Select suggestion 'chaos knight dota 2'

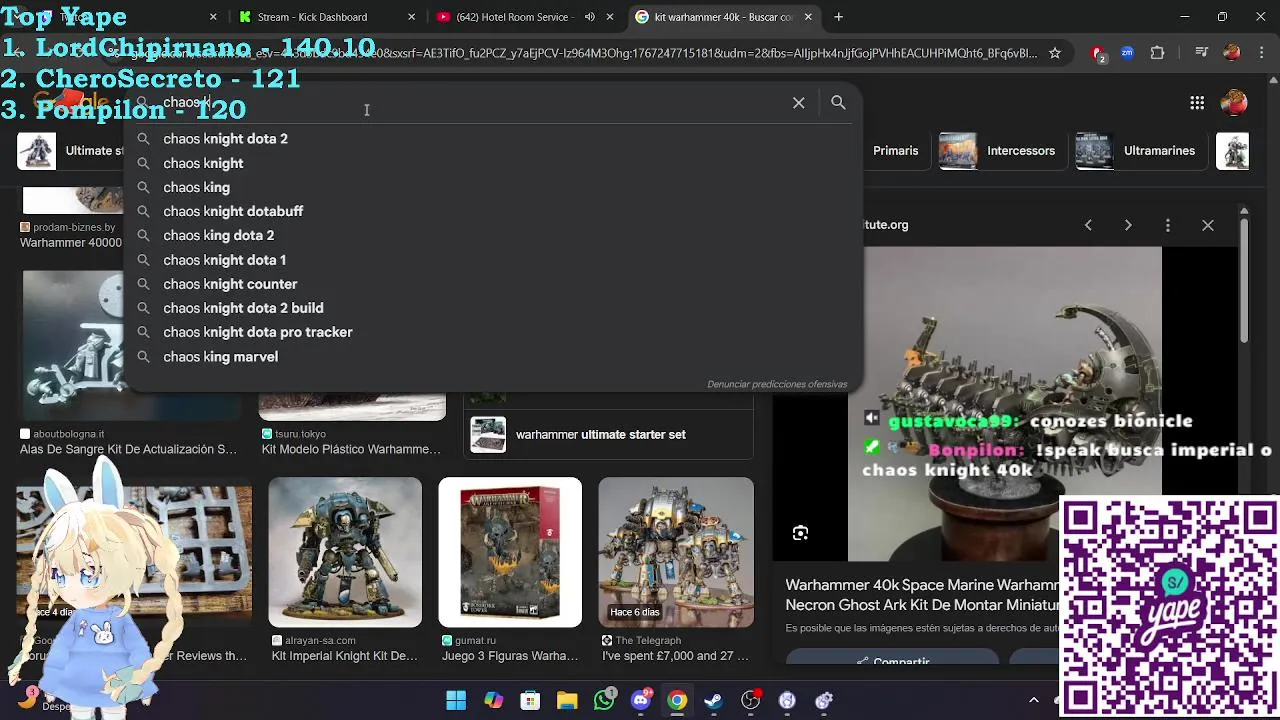tap(492, 139)
